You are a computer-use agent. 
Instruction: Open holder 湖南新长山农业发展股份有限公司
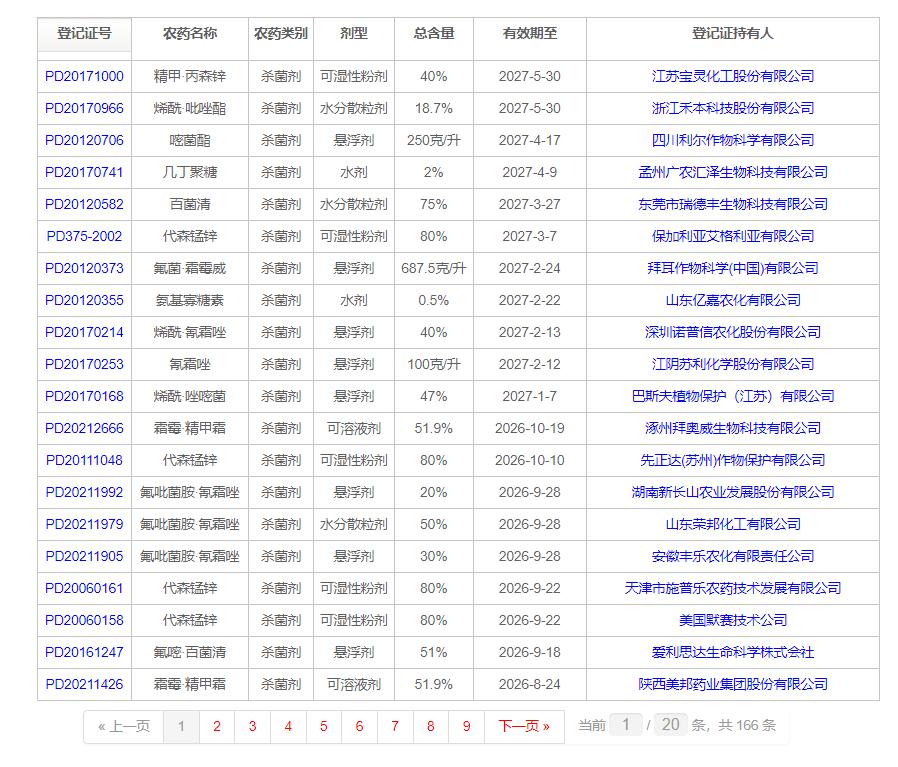point(733,493)
